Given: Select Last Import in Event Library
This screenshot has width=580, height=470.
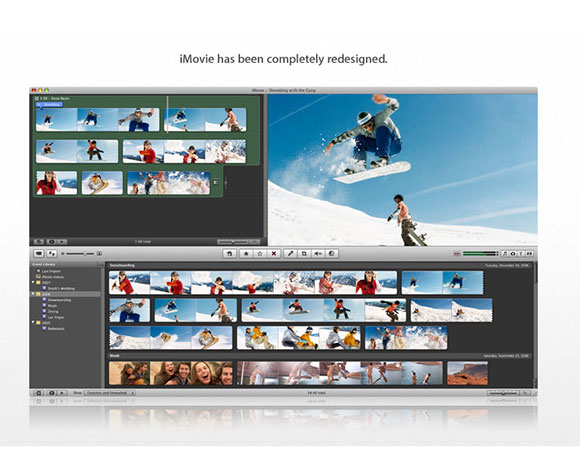Looking at the screenshot, I should coord(51,271).
